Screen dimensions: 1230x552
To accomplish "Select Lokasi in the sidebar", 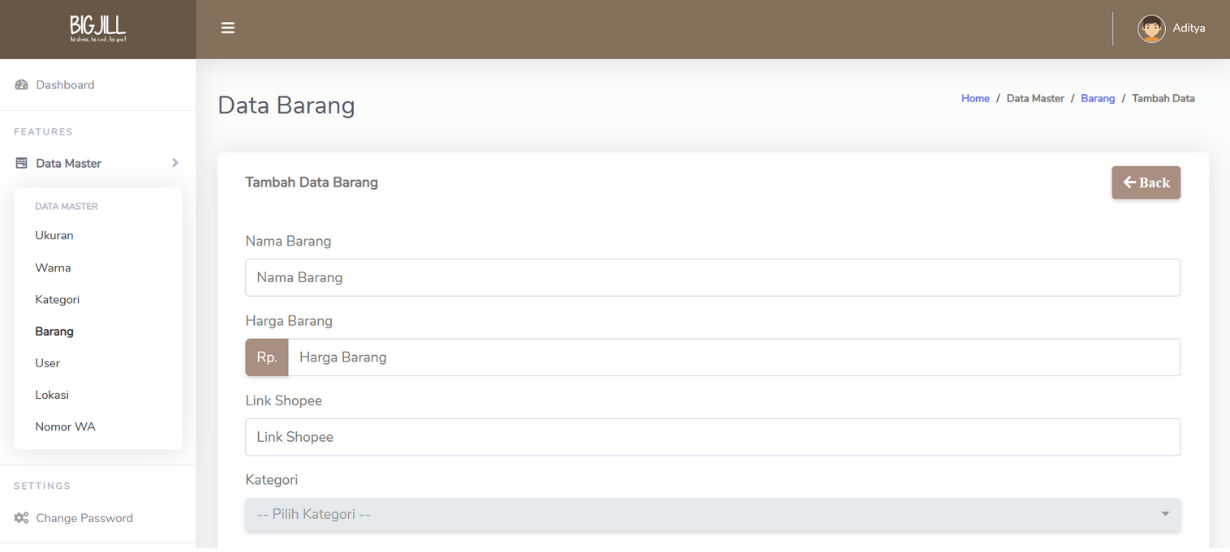I will [52, 395].
